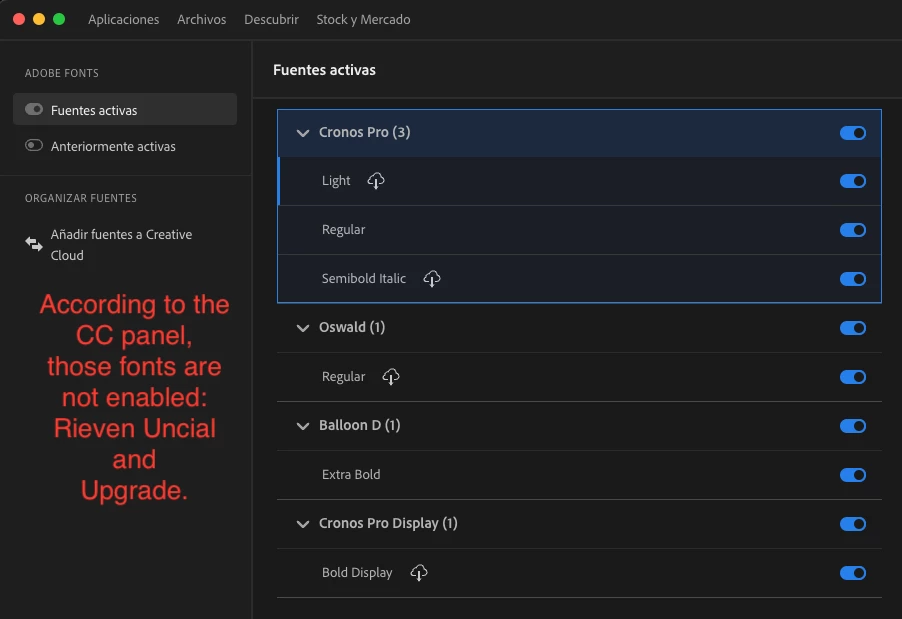The height and width of the screenshot is (619, 902).
Task: Click the Fuentes activas panel heading
Action: tap(324, 70)
